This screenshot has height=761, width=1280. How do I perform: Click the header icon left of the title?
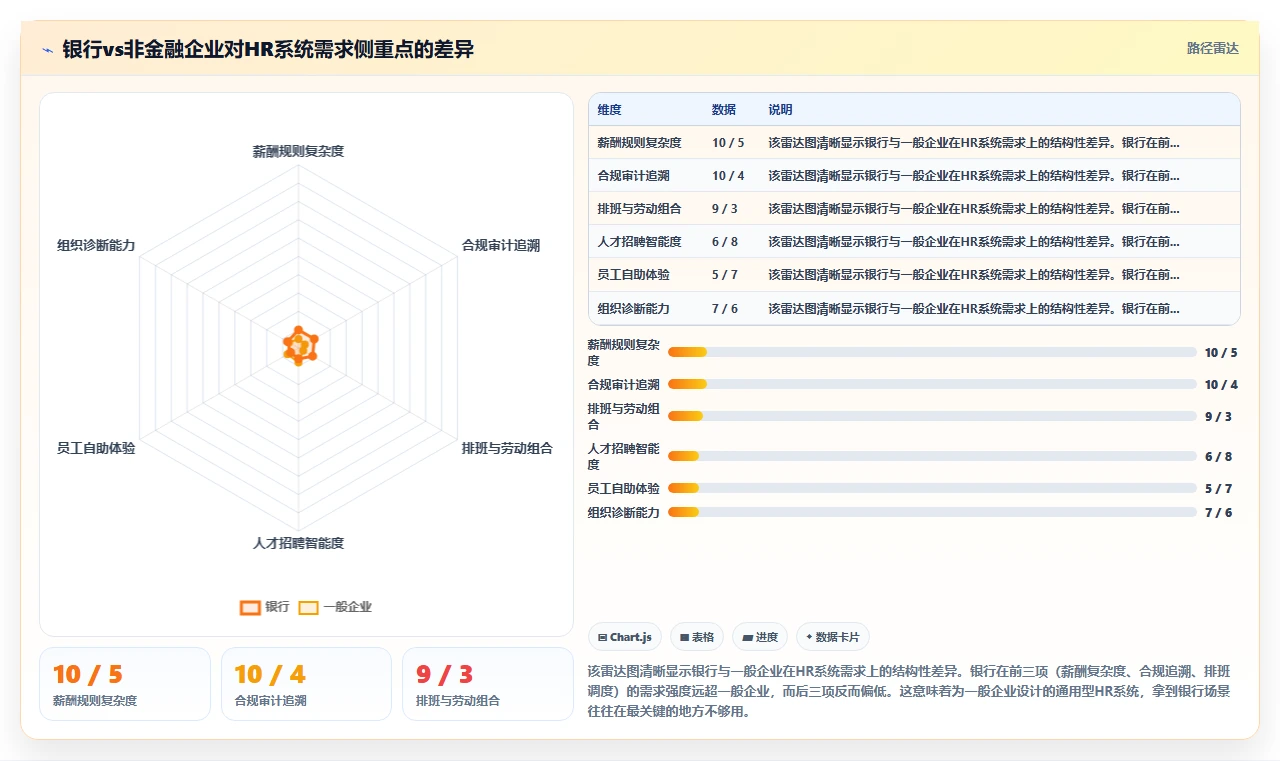tap(47, 49)
